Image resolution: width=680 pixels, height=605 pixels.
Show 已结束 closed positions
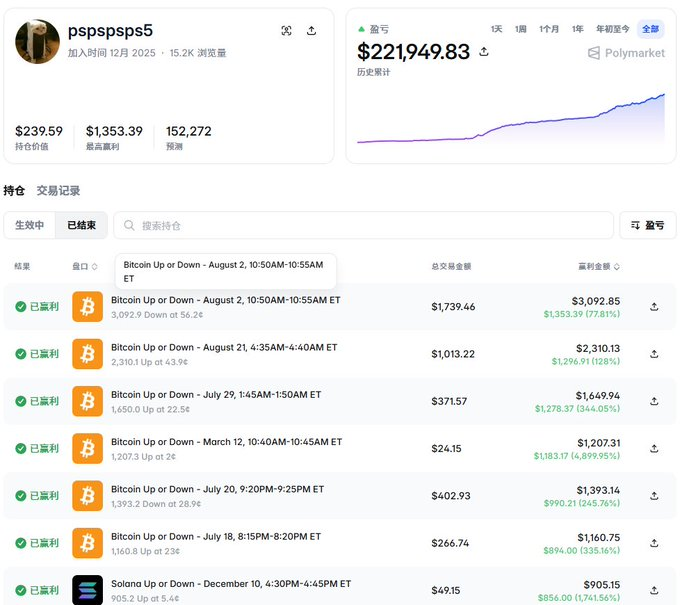click(x=82, y=225)
